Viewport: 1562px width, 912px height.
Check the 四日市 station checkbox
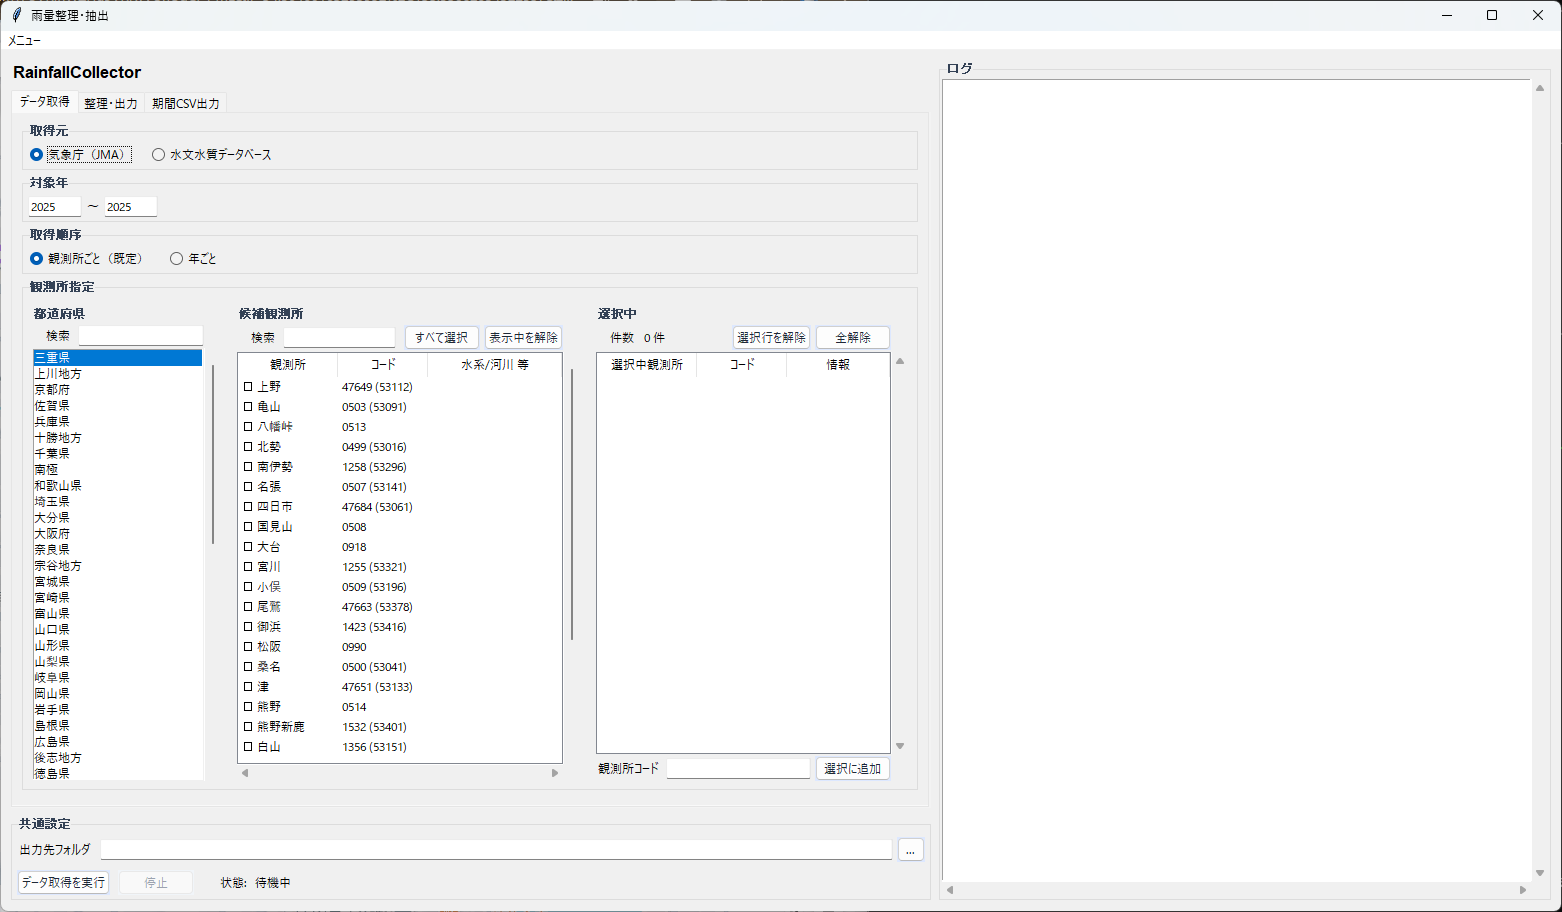pyautogui.click(x=248, y=507)
